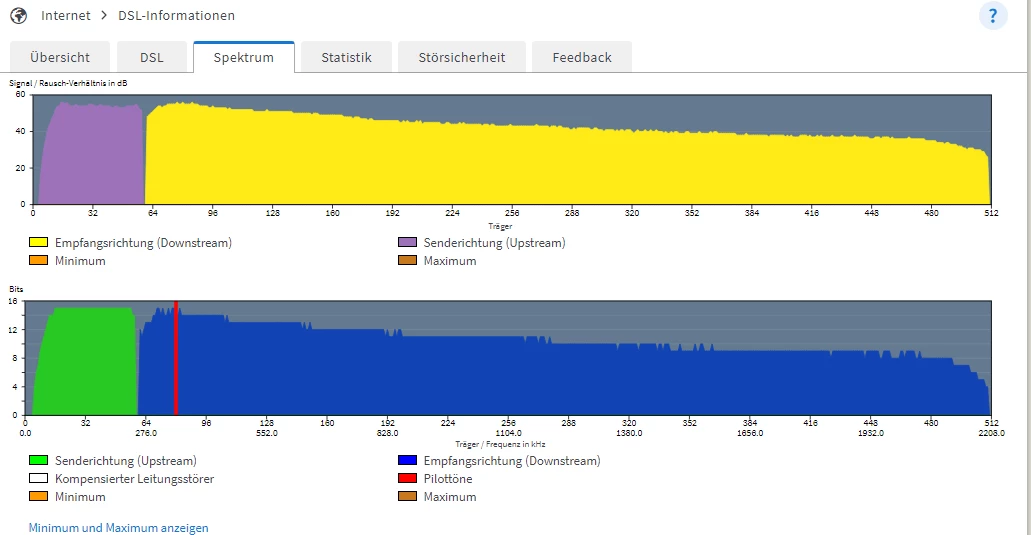Switch to the DSL tab
The height and width of the screenshot is (535, 1031).
(x=152, y=57)
